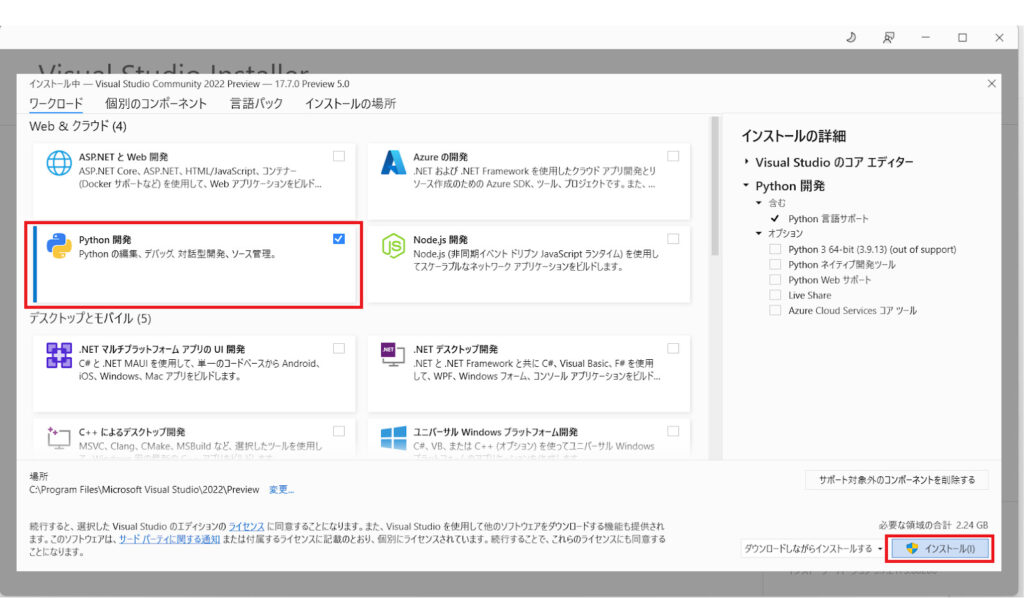Open the ライセンス link
Image resolution: width=1025 pixels, height=598 pixels.
(x=246, y=526)
